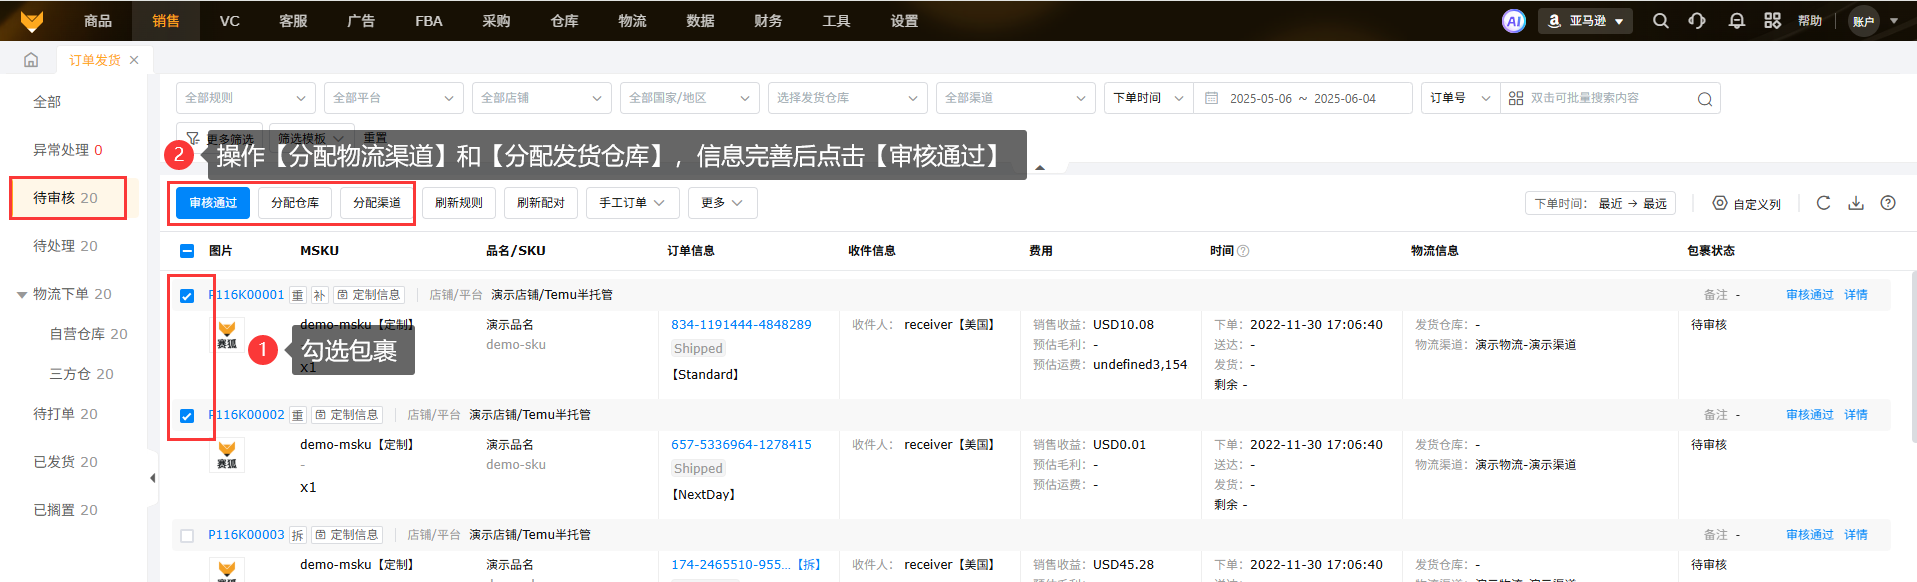Click the 分配渠道 button
The width and height of the screenshot is (1917, 582).
click(x=377, y=203)
